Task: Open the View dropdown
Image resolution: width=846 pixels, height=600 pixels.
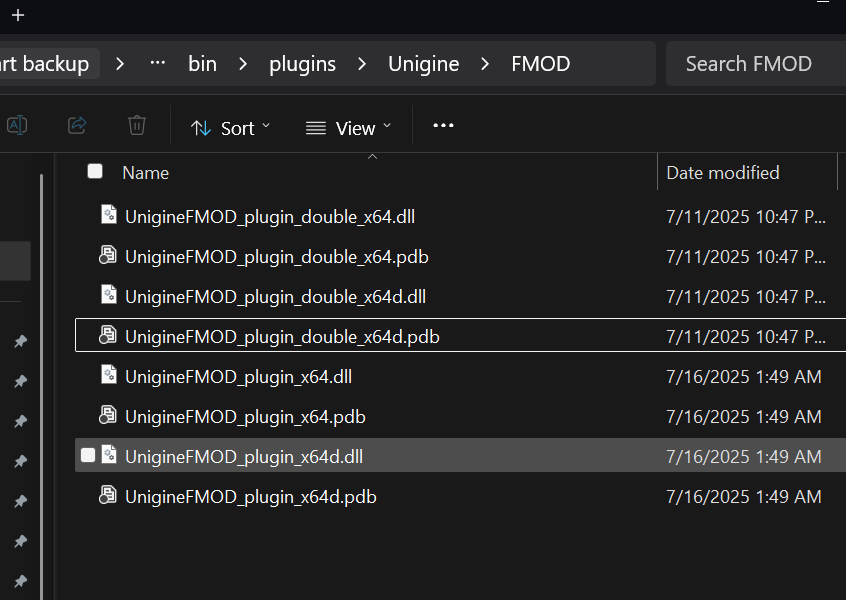Action: pyautogui.click(x=348, y=128)
